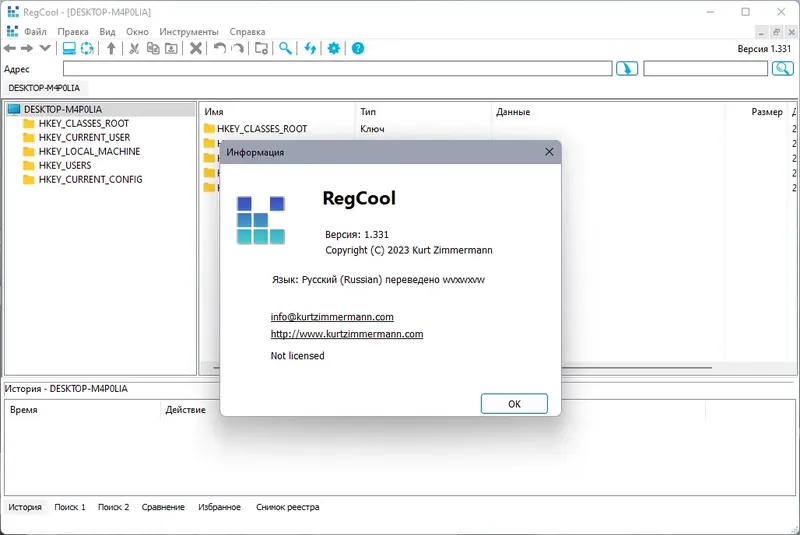This screenshot has width=800, height=535.
Task: Click the dotted-circle network connection icon
Action: 87,48
